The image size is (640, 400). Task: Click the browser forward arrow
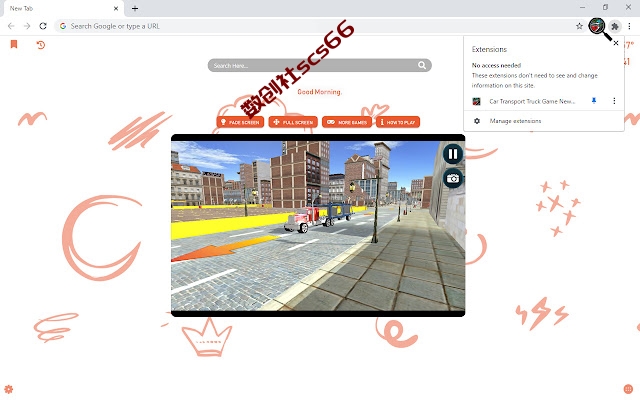(x=27, y=26)
